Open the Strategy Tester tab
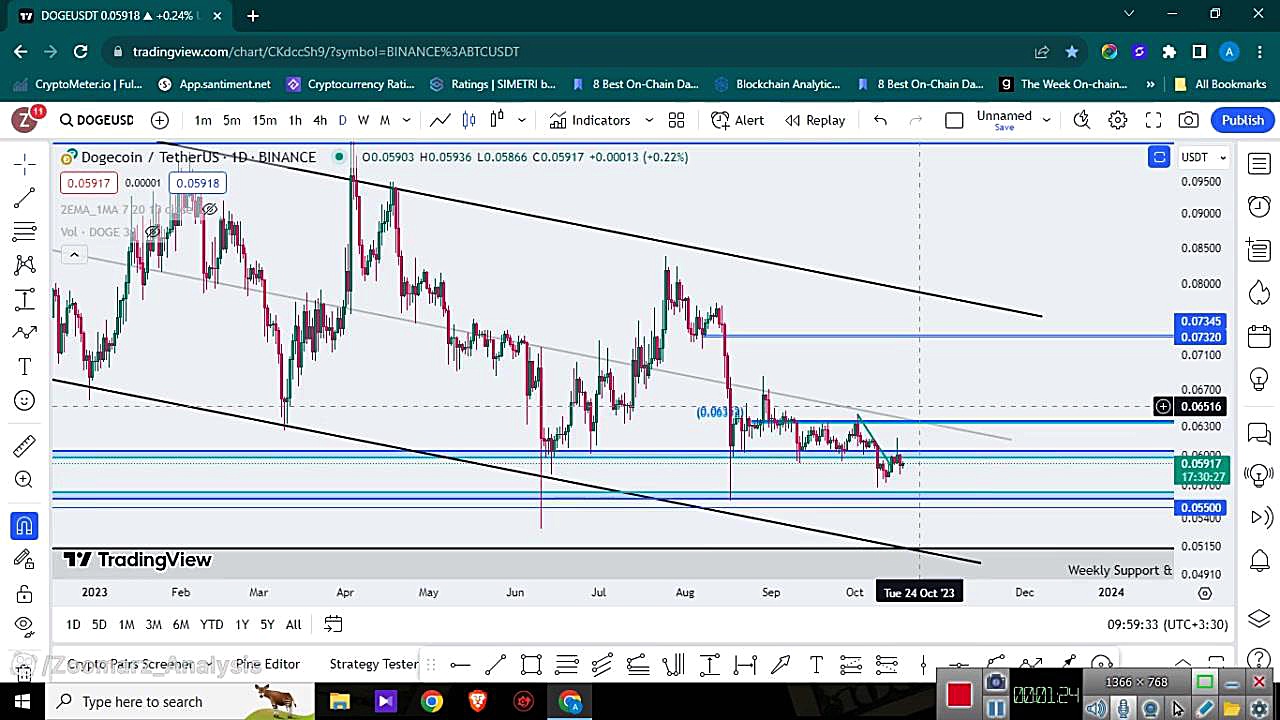The height and width of the screenshot is (720, 1280). click(x=374, y=664)
